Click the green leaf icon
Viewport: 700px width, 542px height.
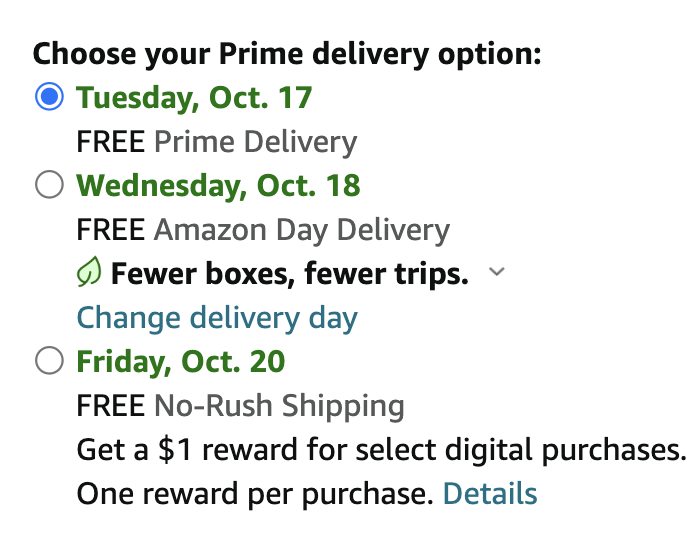click(x=89, y=271)
